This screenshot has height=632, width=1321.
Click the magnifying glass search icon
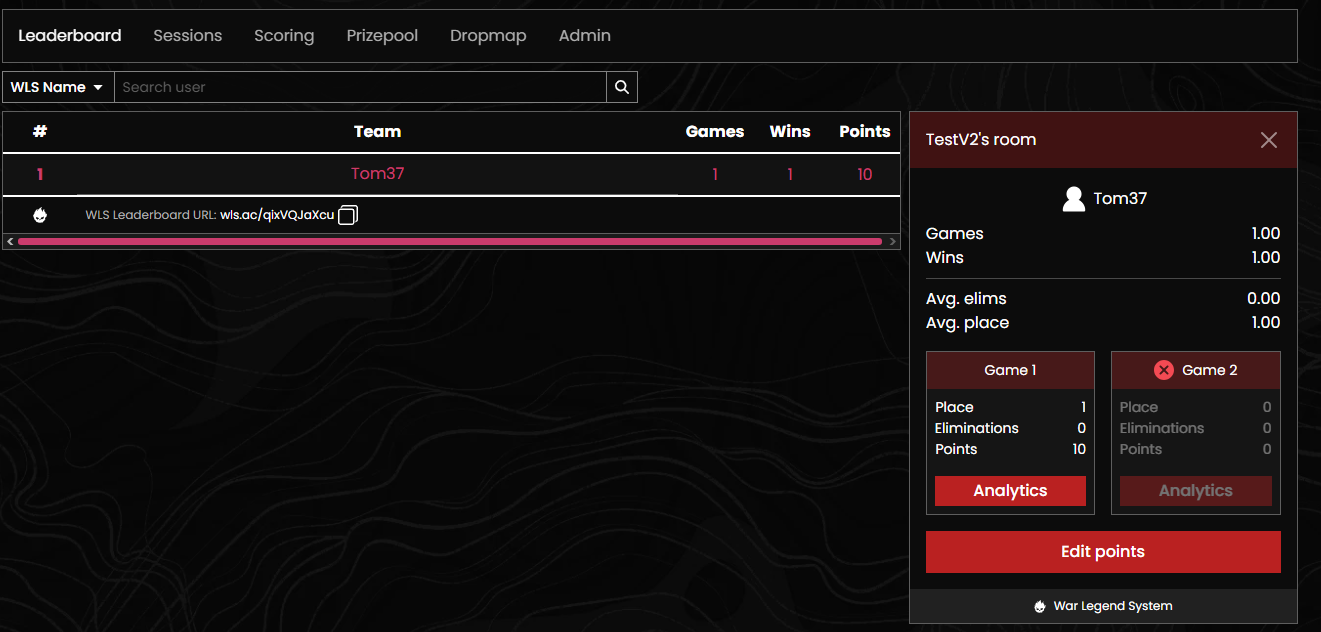click(x=621, y=87)
